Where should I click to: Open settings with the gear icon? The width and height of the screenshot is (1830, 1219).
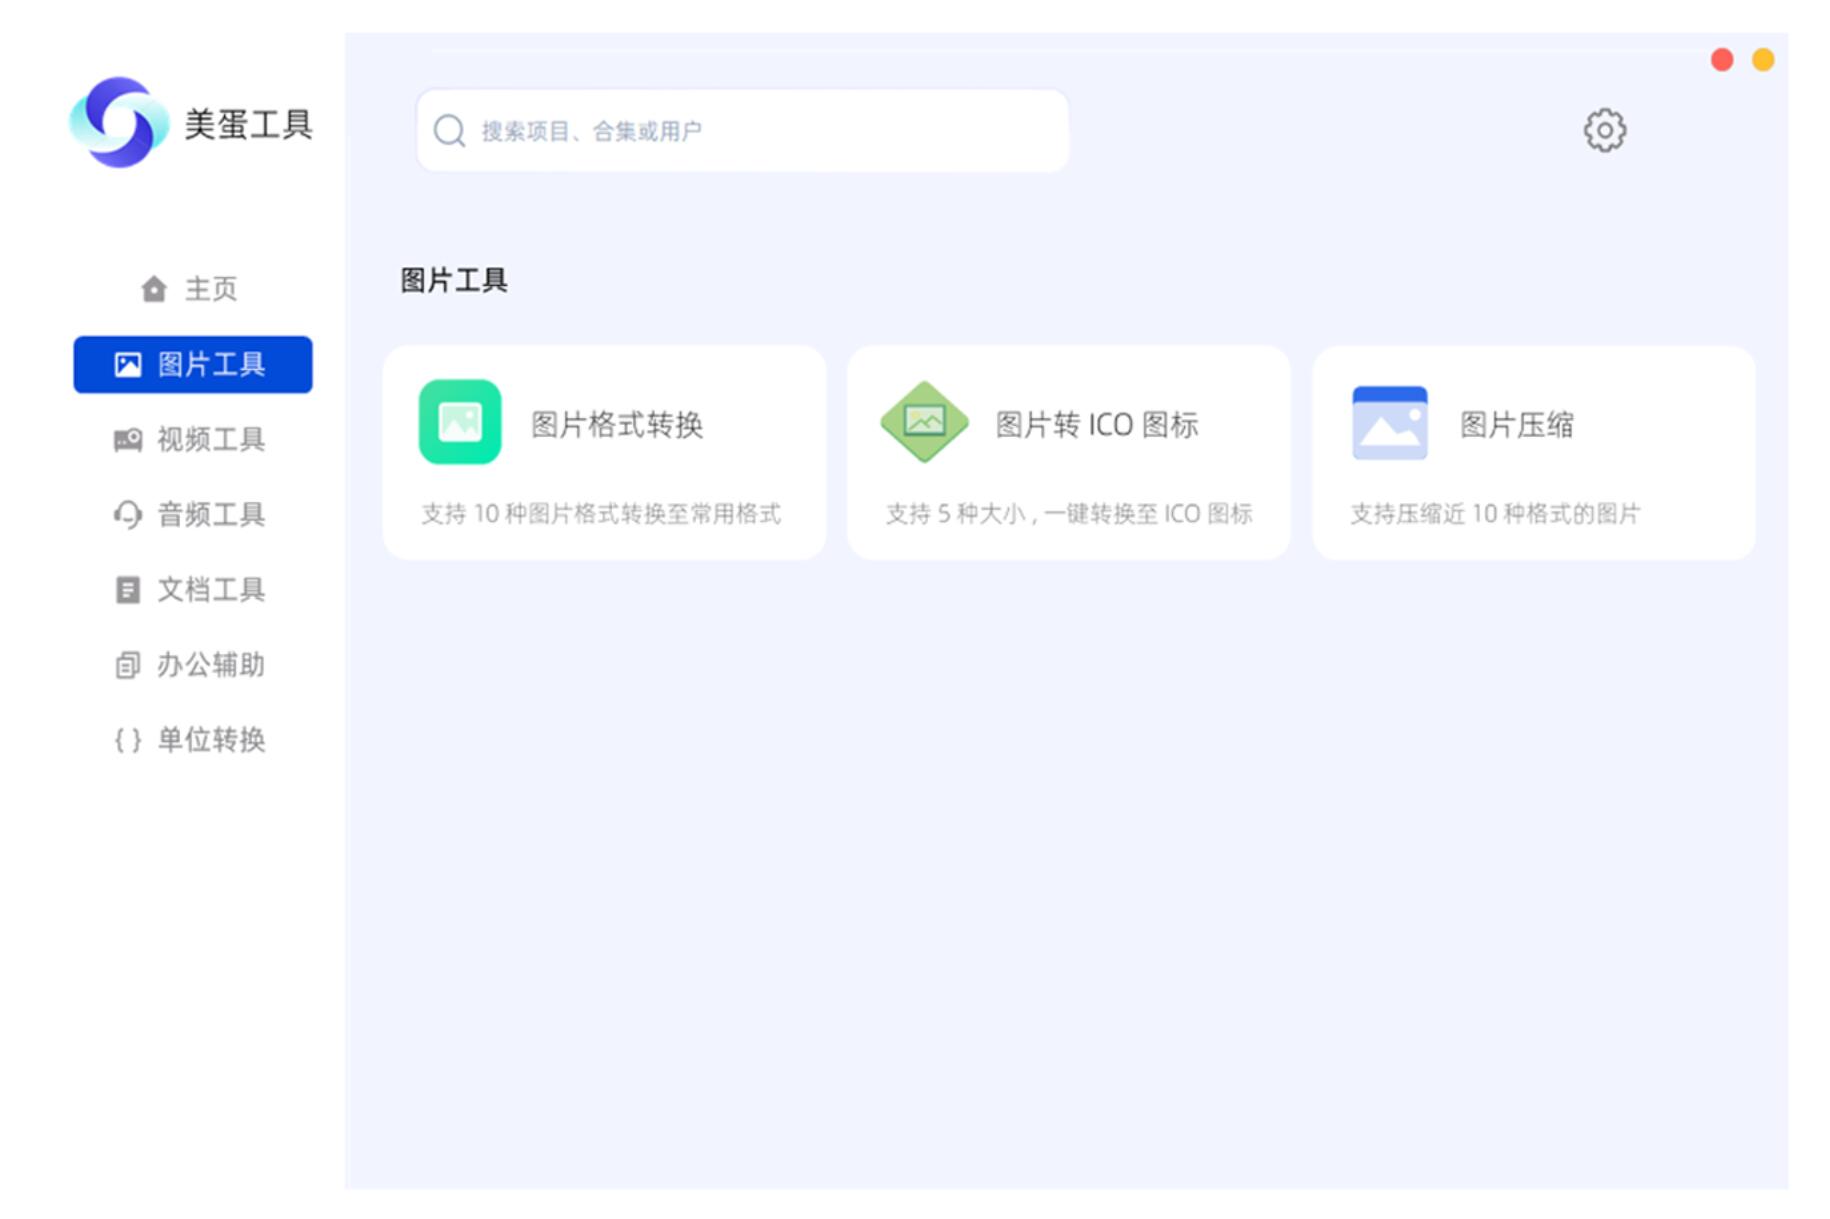(1604, 130)
